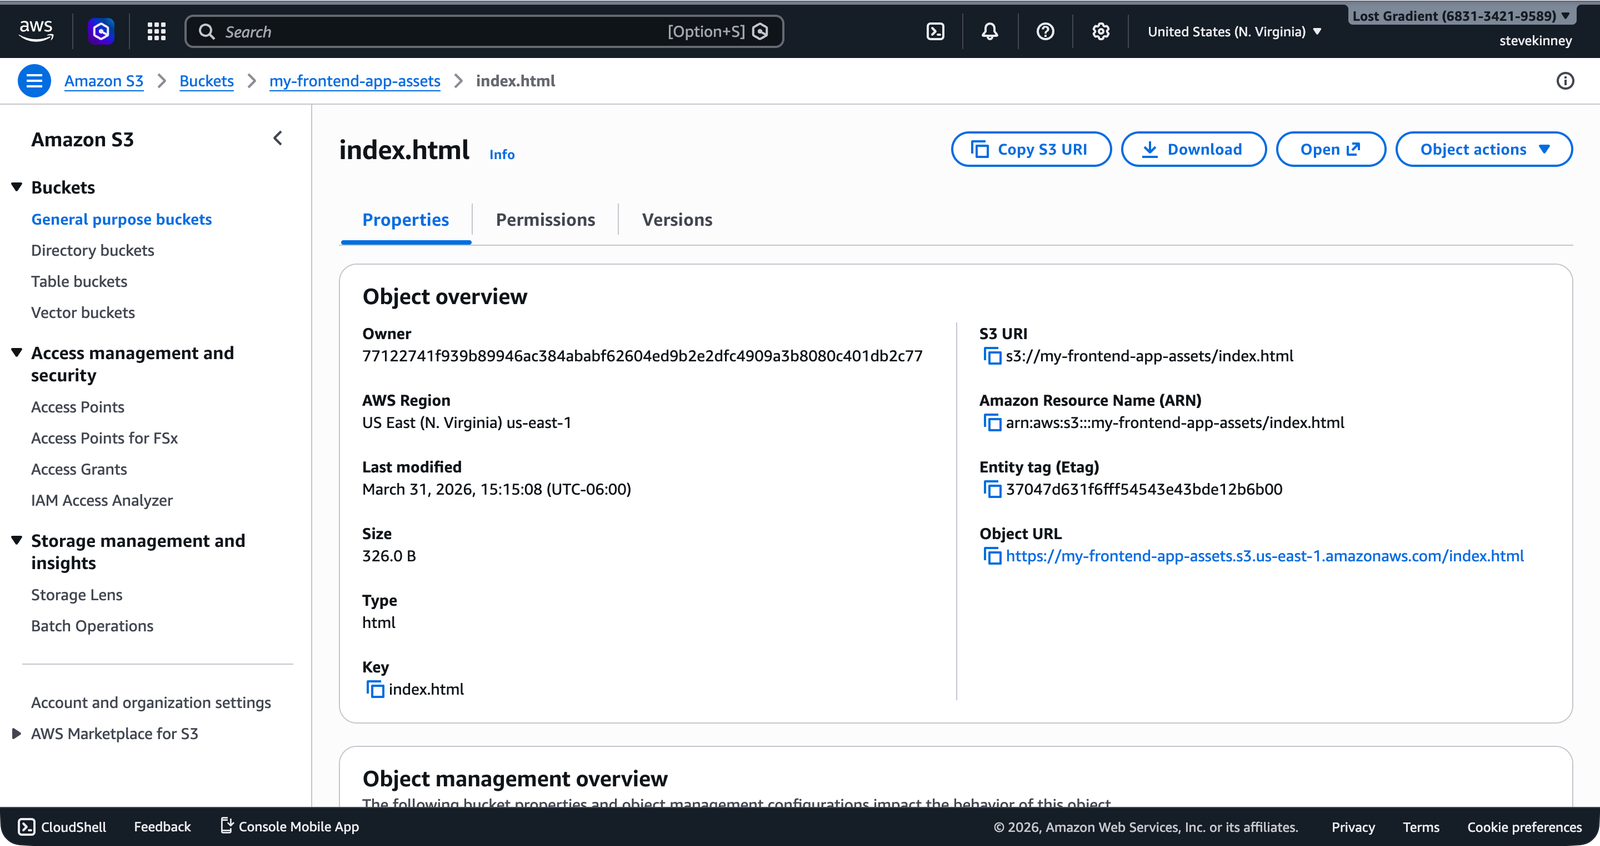Copy the Entity tag value icon
The width and height of the screenshot is (1600, 846).
[x=992, y=489]
